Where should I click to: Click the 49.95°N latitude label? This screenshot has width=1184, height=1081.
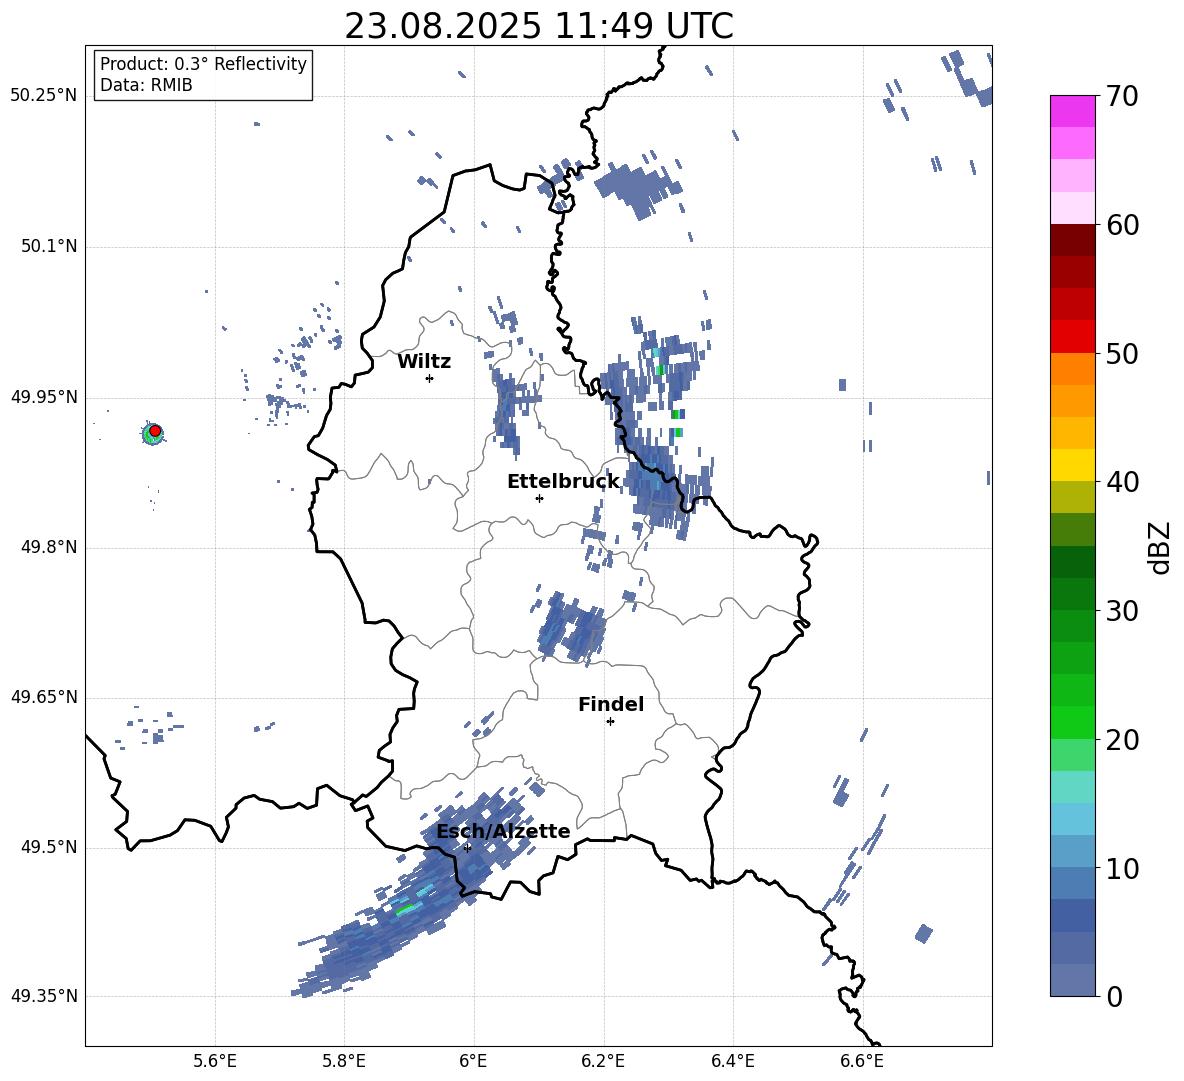coord(44,397)
